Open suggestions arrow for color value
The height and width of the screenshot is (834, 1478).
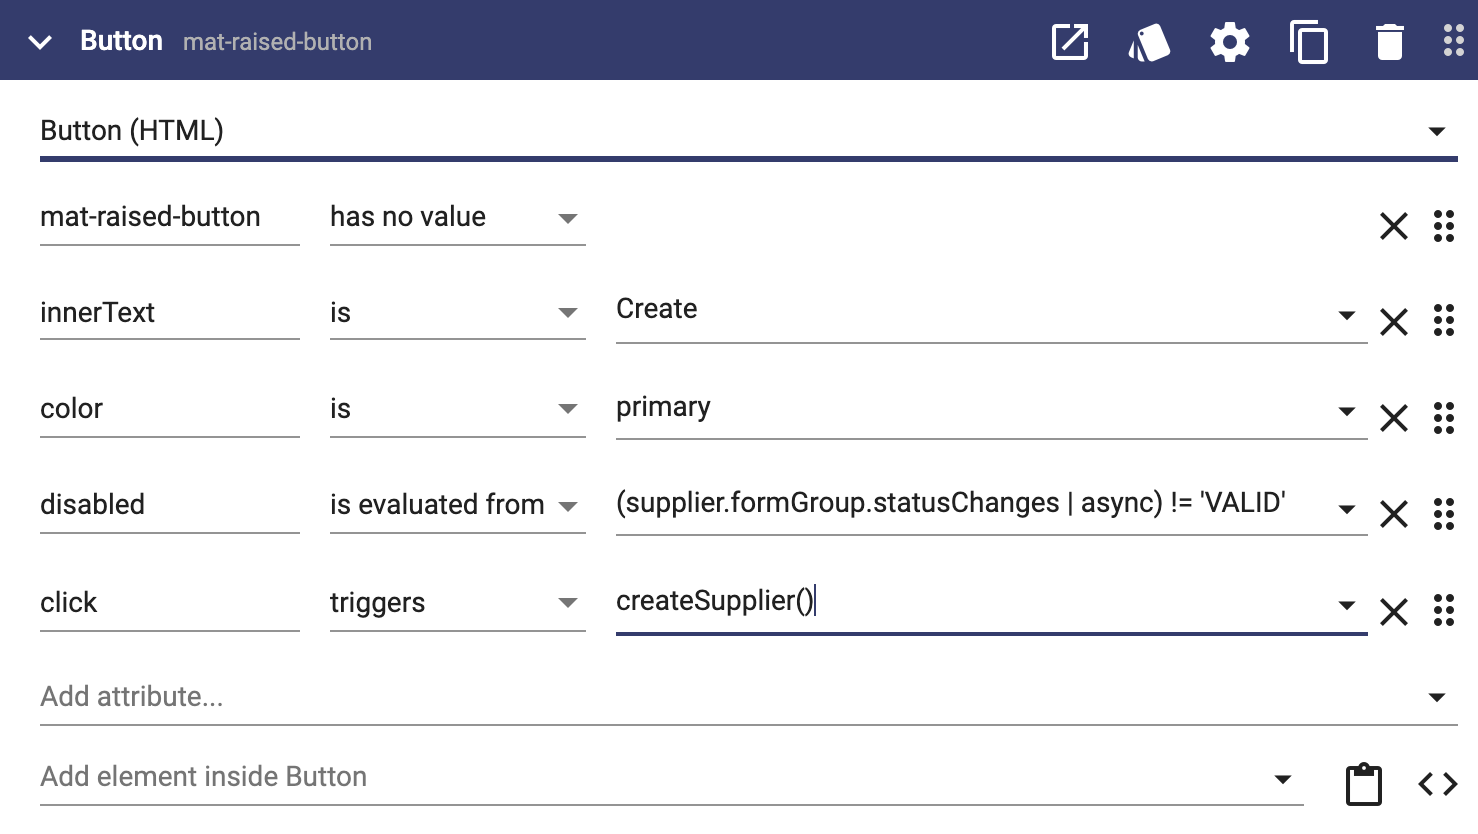pos(1347,412)
